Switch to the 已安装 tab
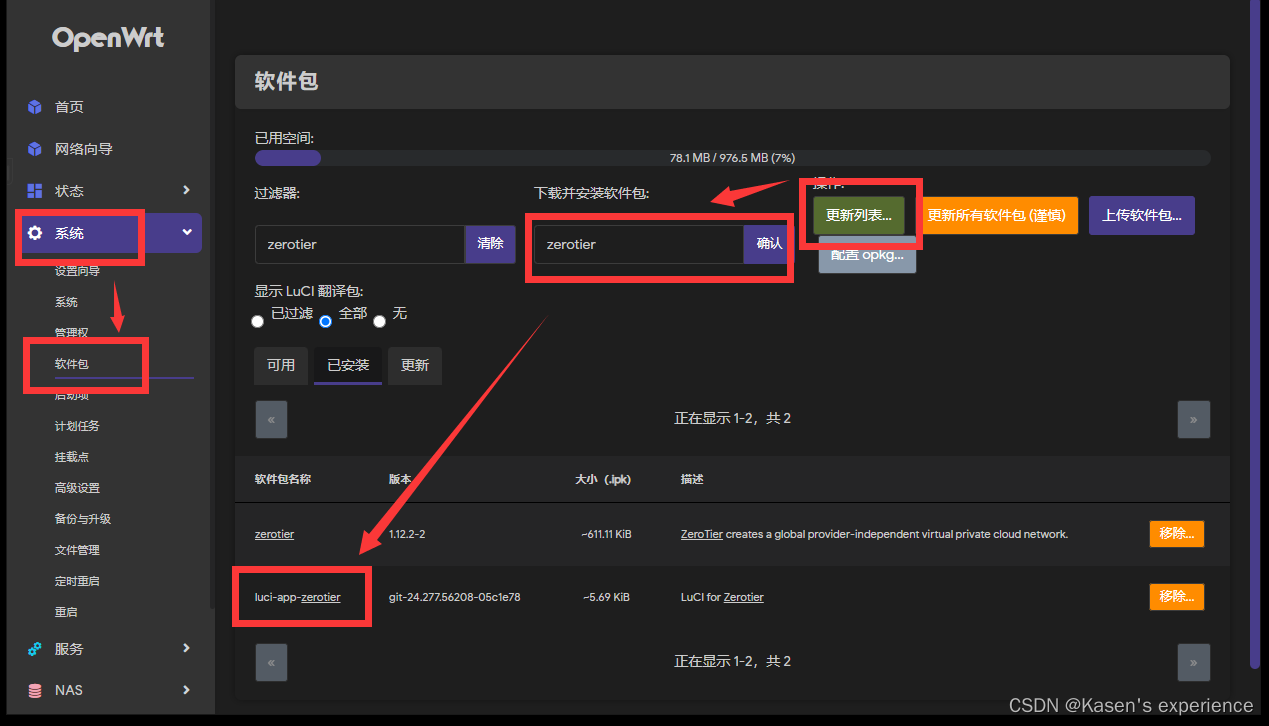Screen dimensions: 1269x726 click(x=348, y=366)
